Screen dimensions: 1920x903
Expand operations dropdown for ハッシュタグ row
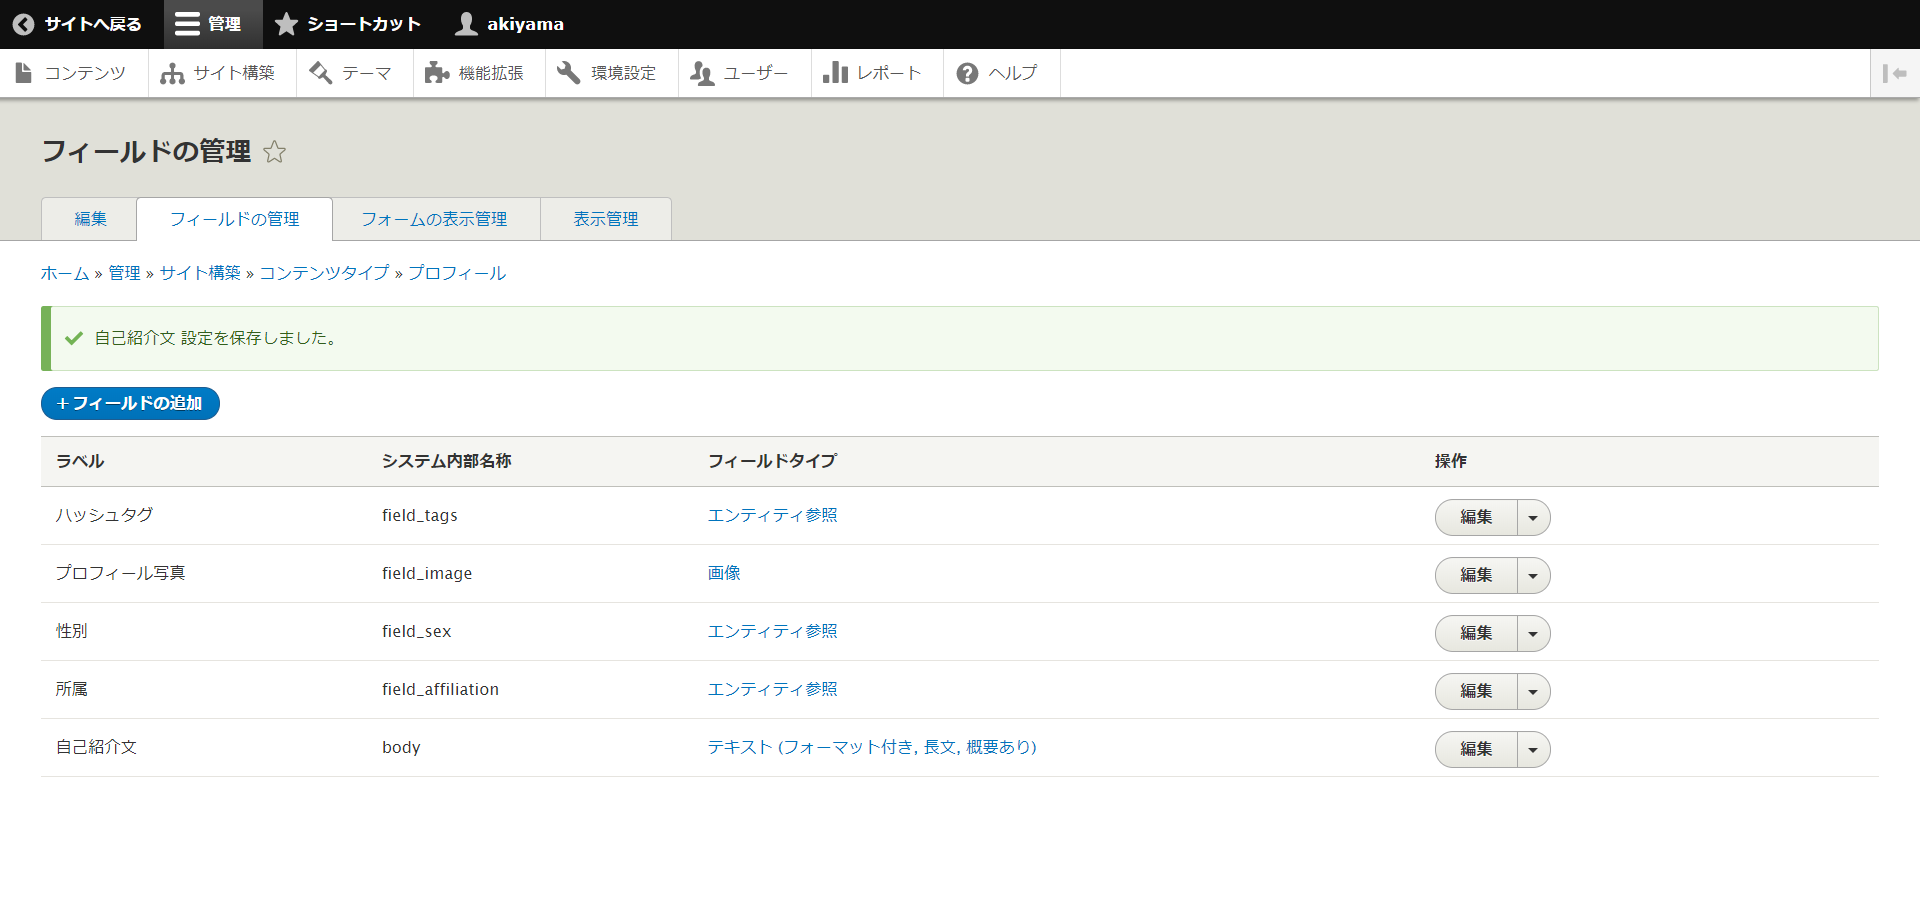point(1533,518)
